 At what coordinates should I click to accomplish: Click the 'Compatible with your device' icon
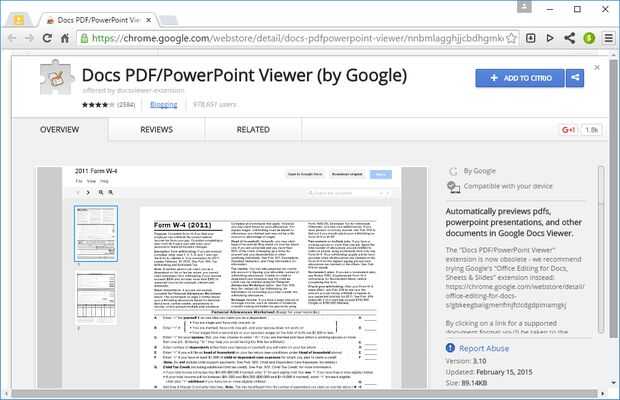tap(454, 187)
